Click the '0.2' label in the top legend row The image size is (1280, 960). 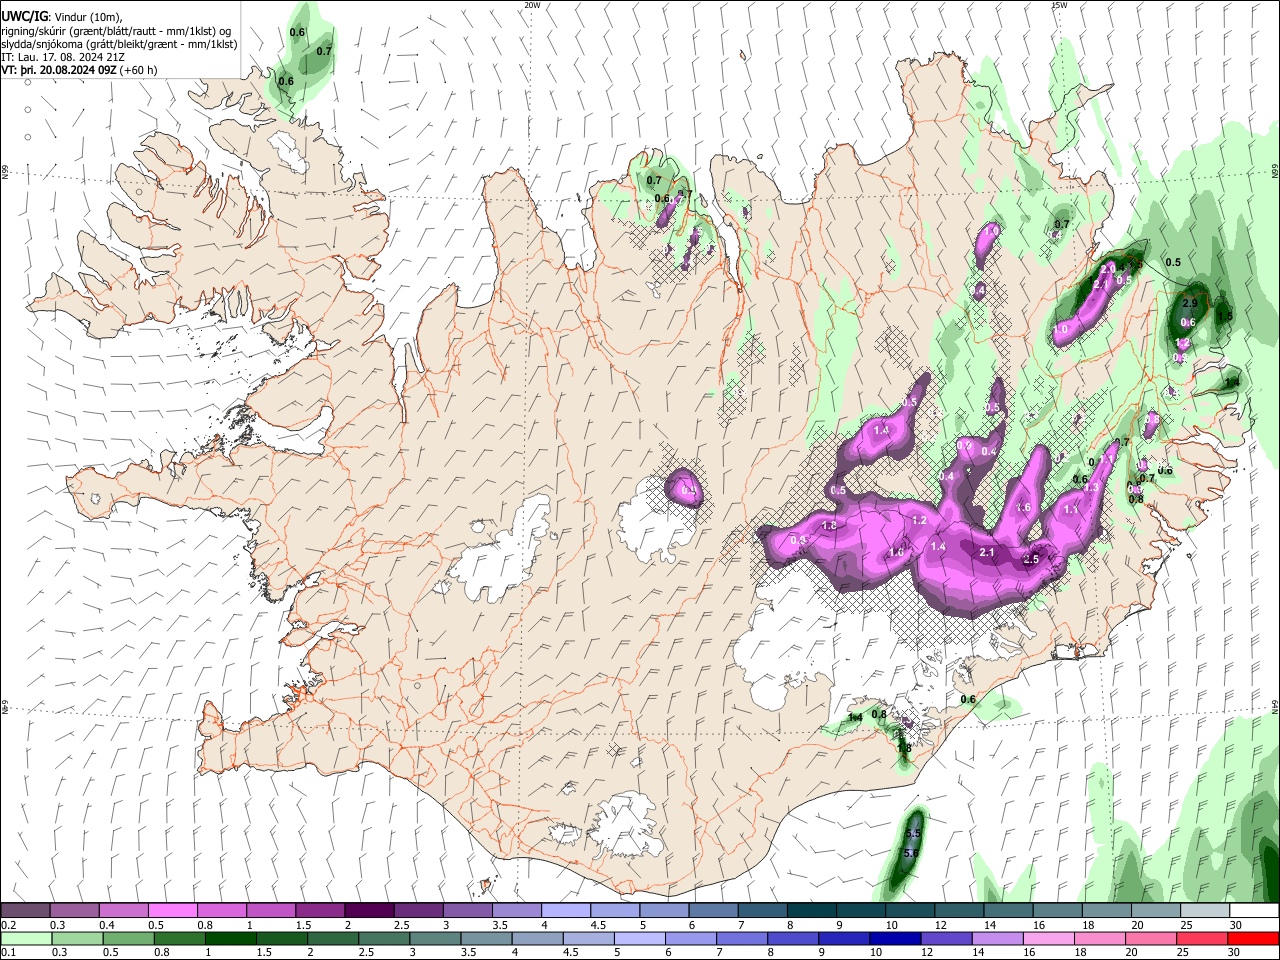(x=7, y=925)
